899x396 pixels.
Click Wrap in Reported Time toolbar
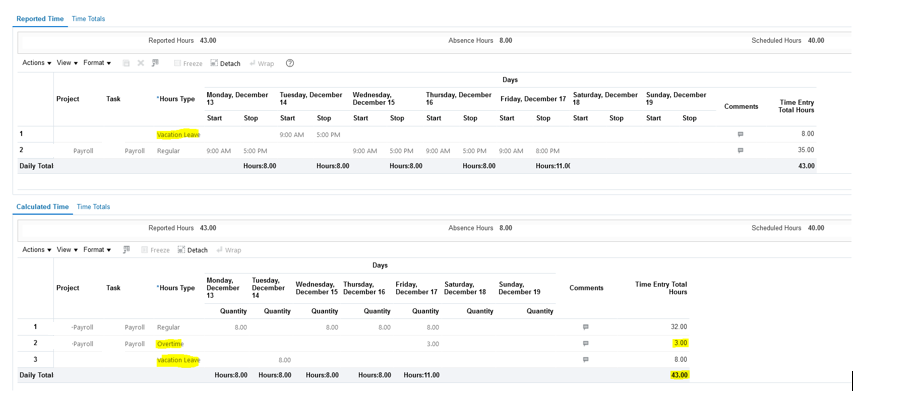262,64
